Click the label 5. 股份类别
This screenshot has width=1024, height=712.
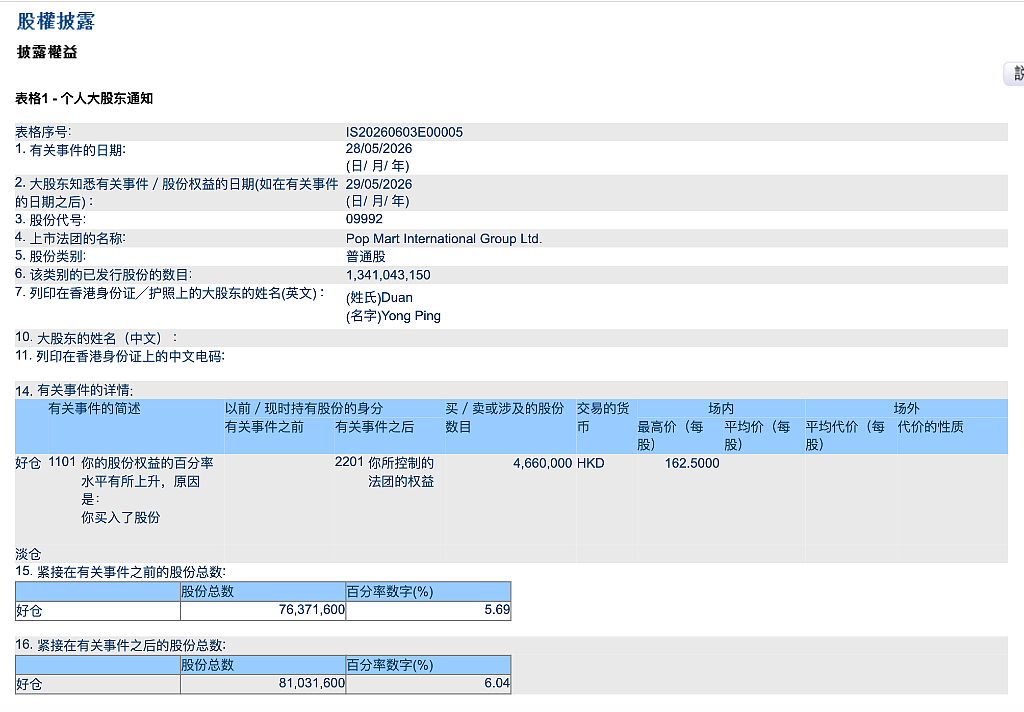(x=50, y=257)
